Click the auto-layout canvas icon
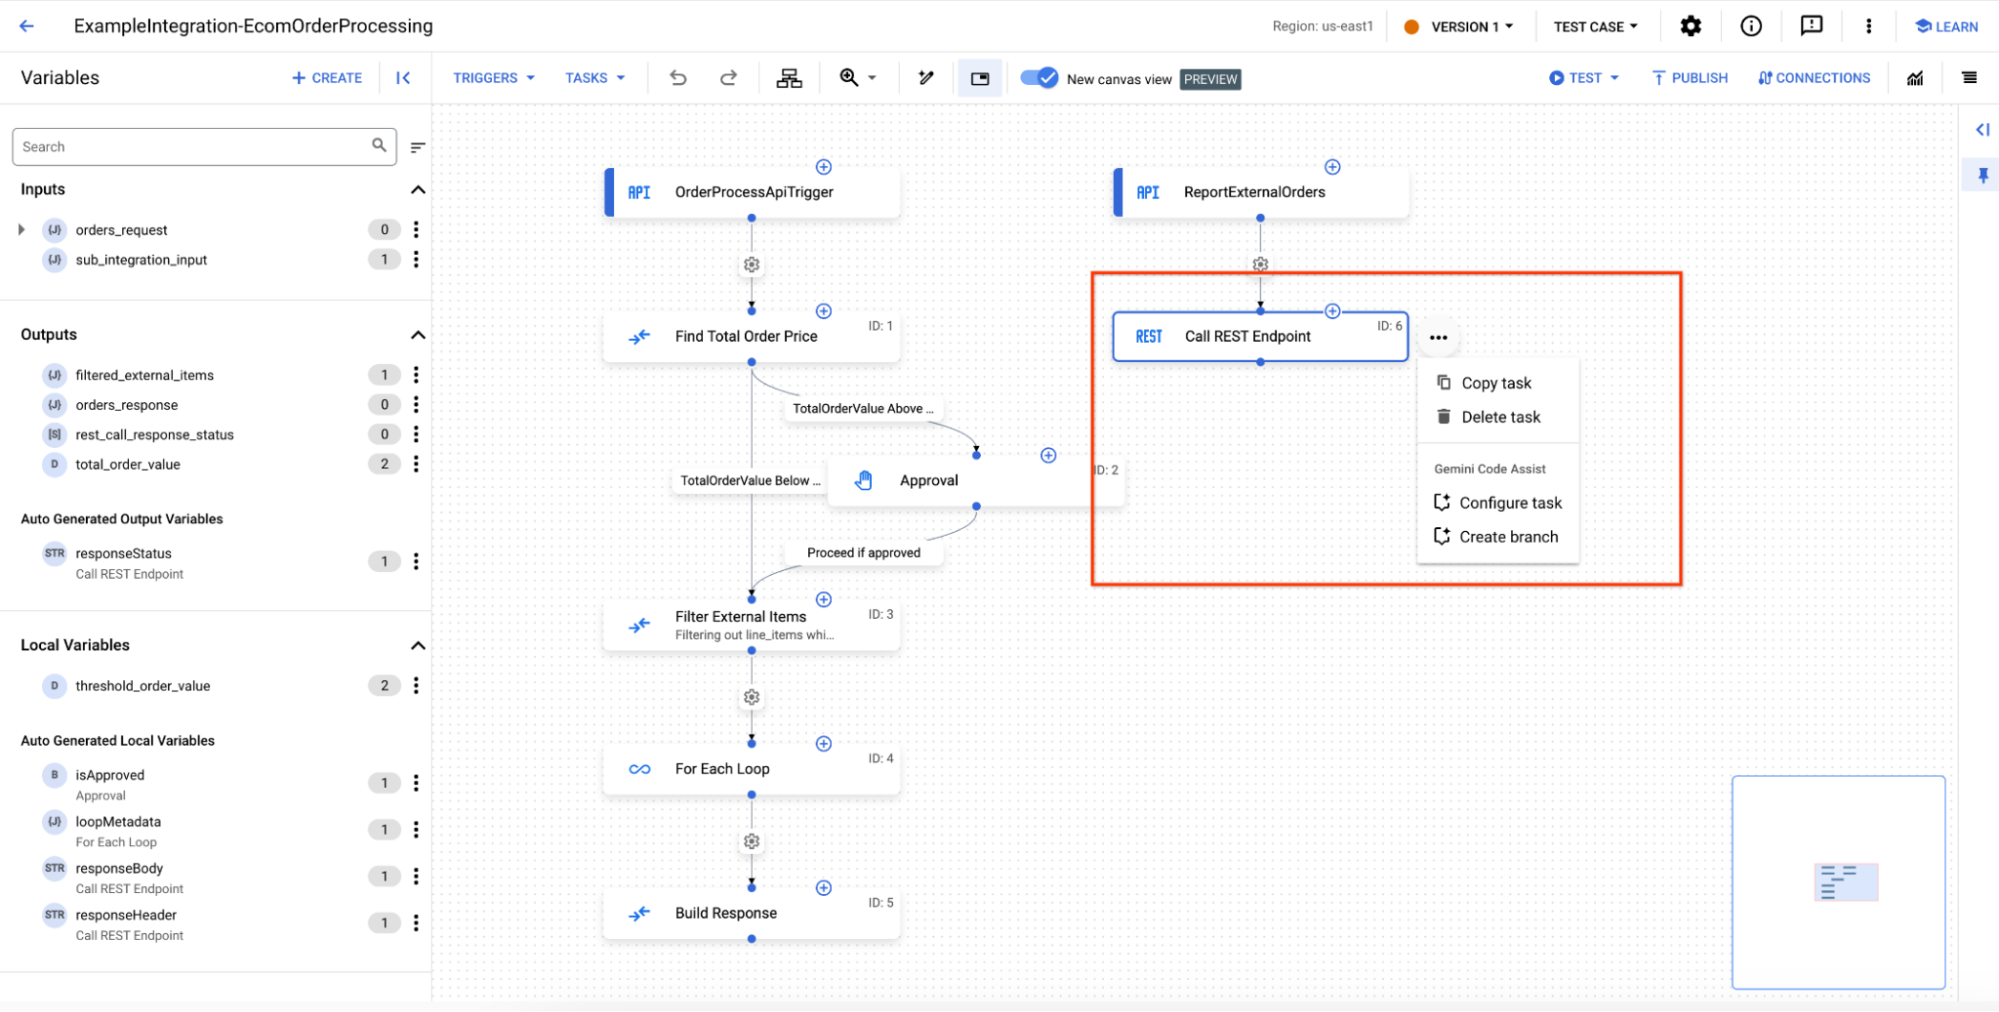The width and height of the screenshot is (1999, 1012). (x=789, y=78)
